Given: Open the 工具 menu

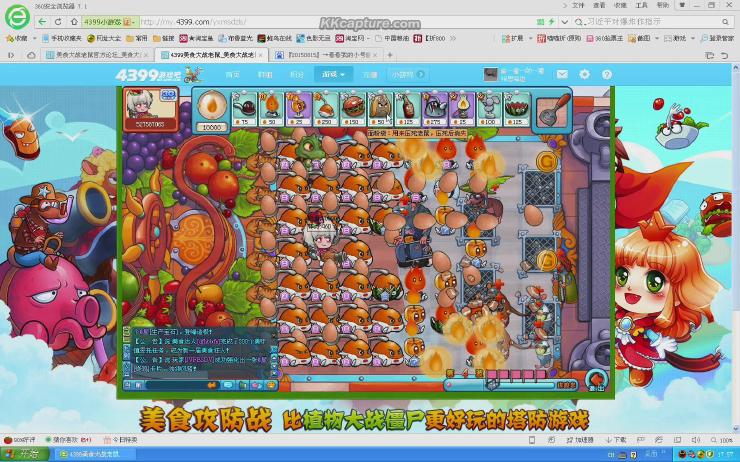Looking at the screenshot, I should pyautogui.click(x=642, y=5).
